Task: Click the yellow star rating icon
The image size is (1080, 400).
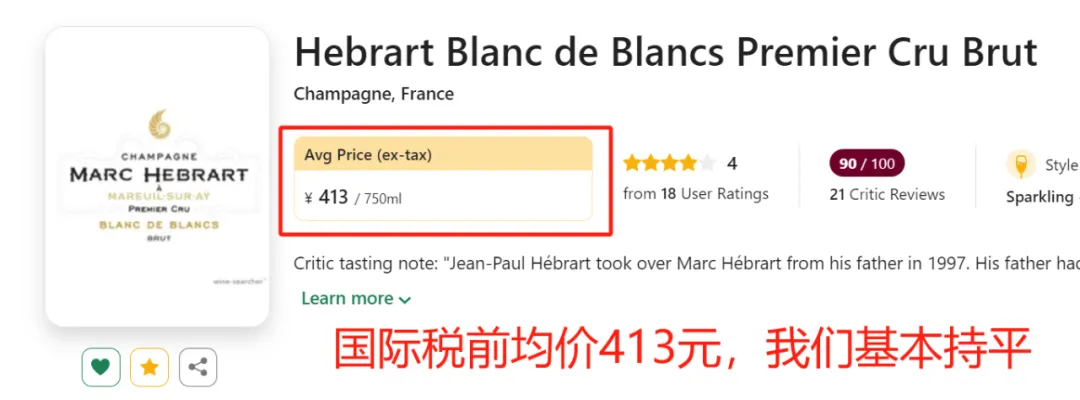Action: 149,367
